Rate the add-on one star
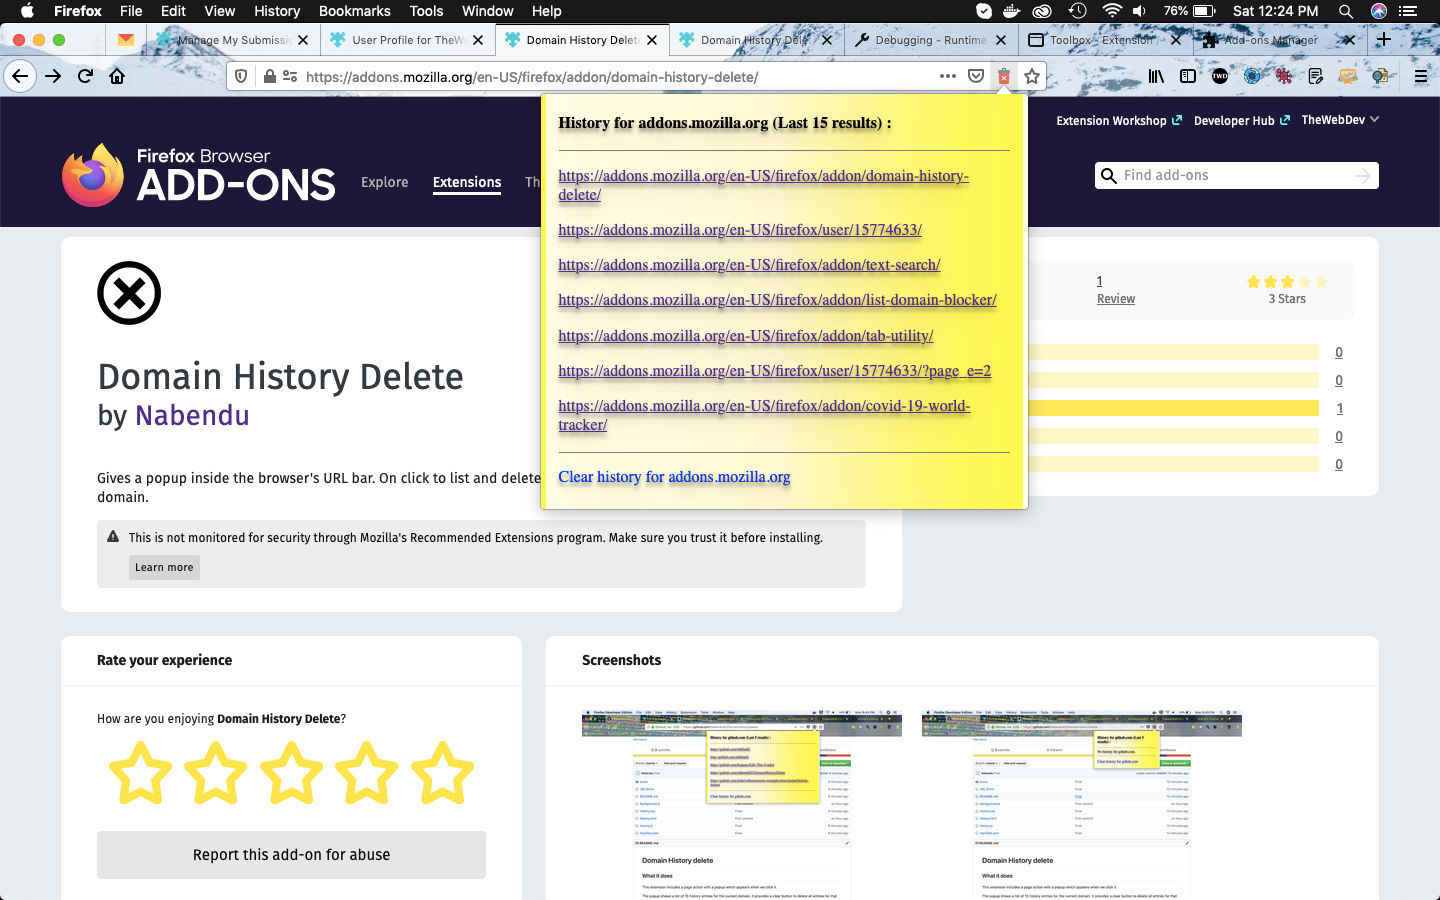This screenshot has height=900, width=1440. [x=140, y=773]
